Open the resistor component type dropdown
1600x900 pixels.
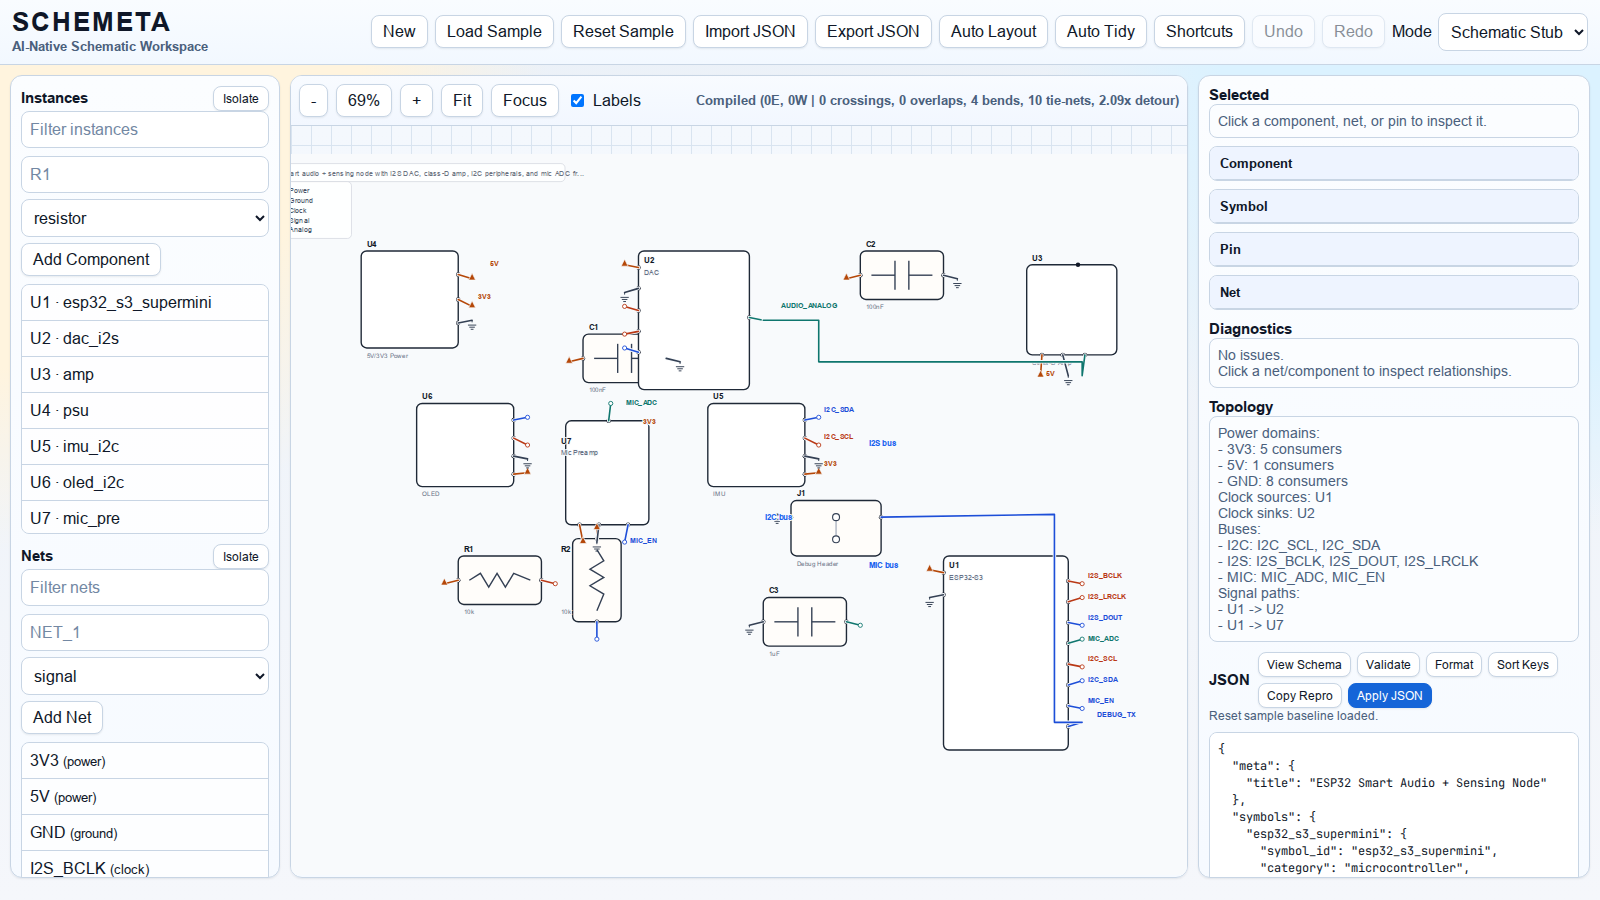(145, 218)
